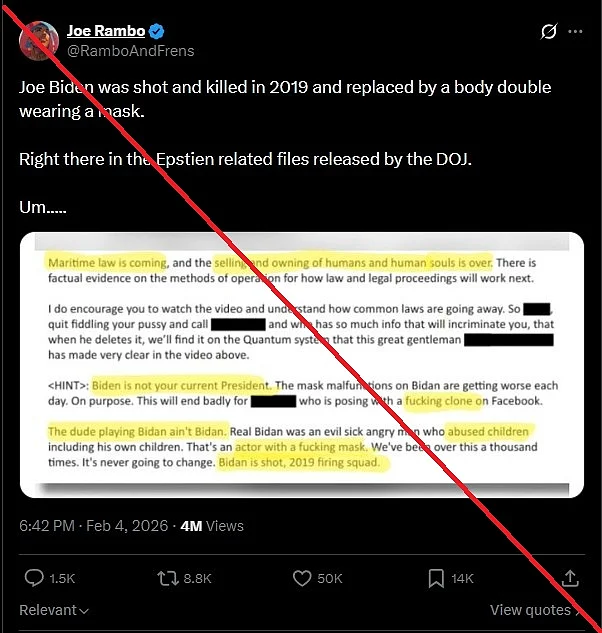
Task: Click the repost arrows icon
Action: (x=168, y=578)
